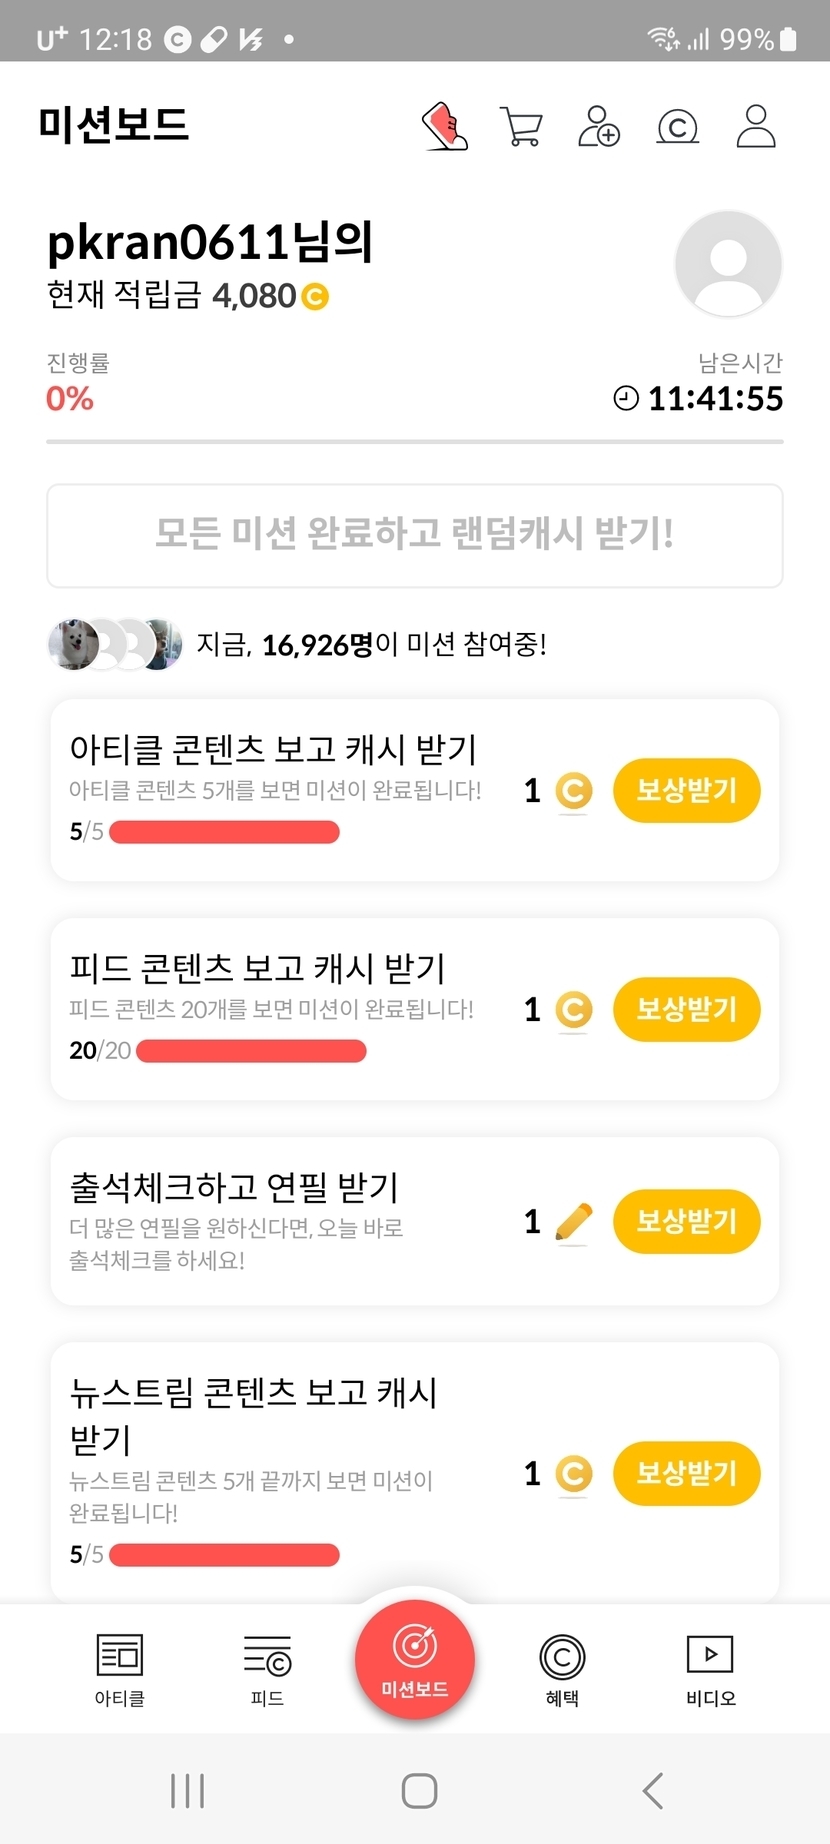
Task: Claim reward for newstream content mission
Action: 686,1473
